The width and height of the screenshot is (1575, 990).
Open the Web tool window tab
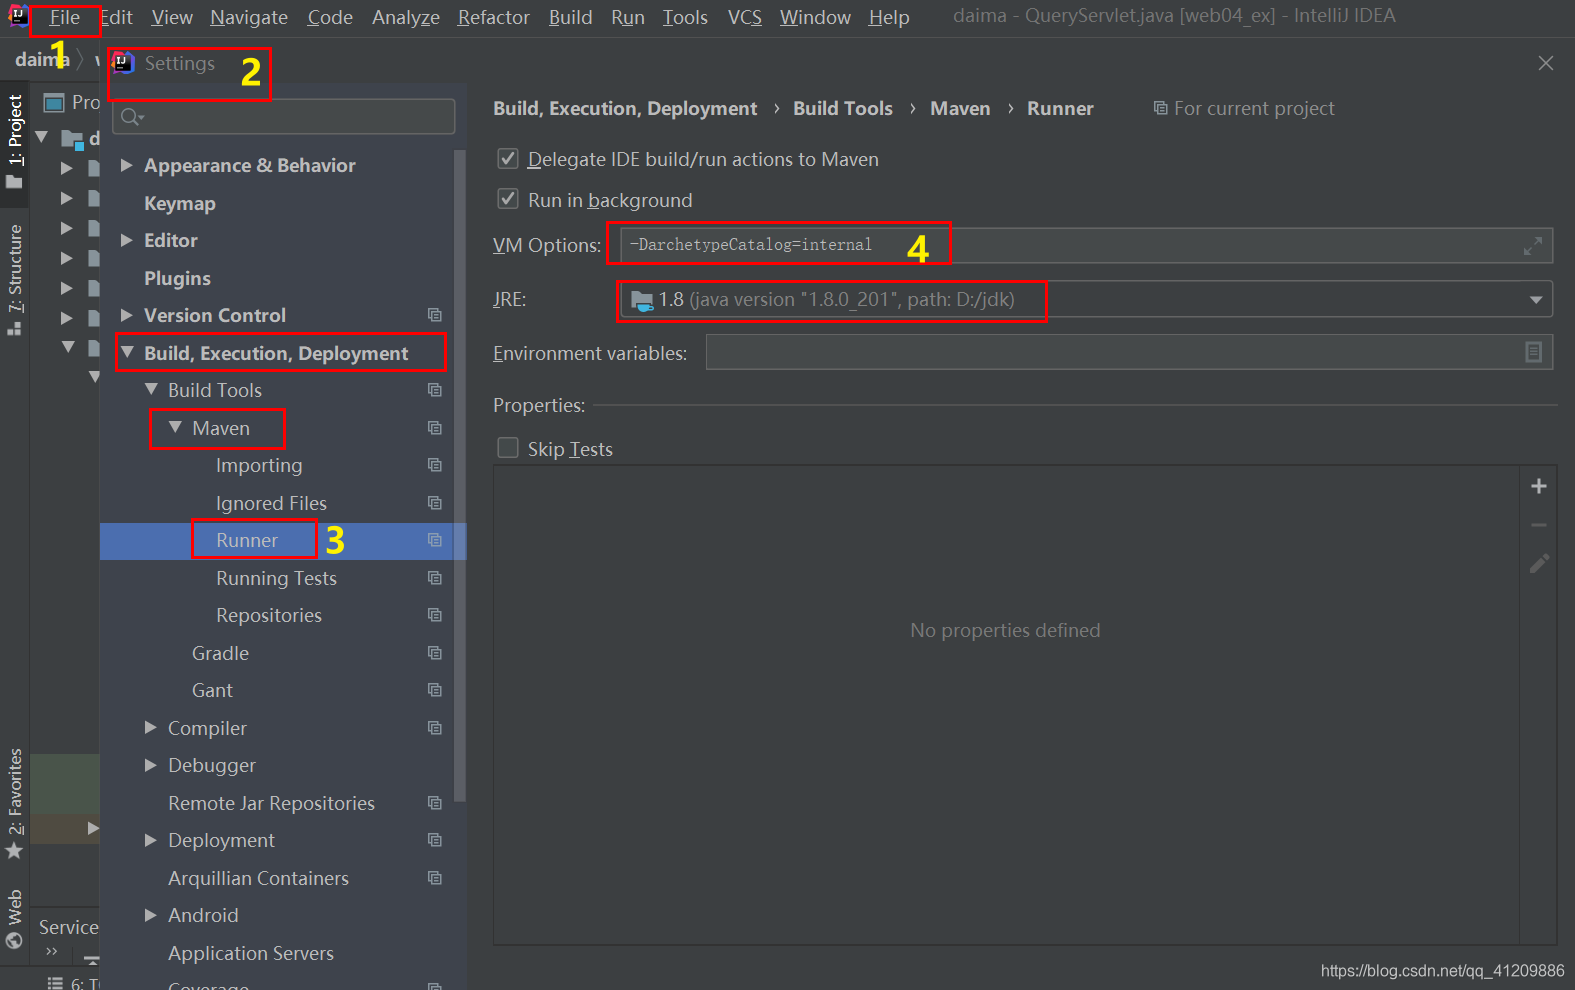tap(14, 918)
